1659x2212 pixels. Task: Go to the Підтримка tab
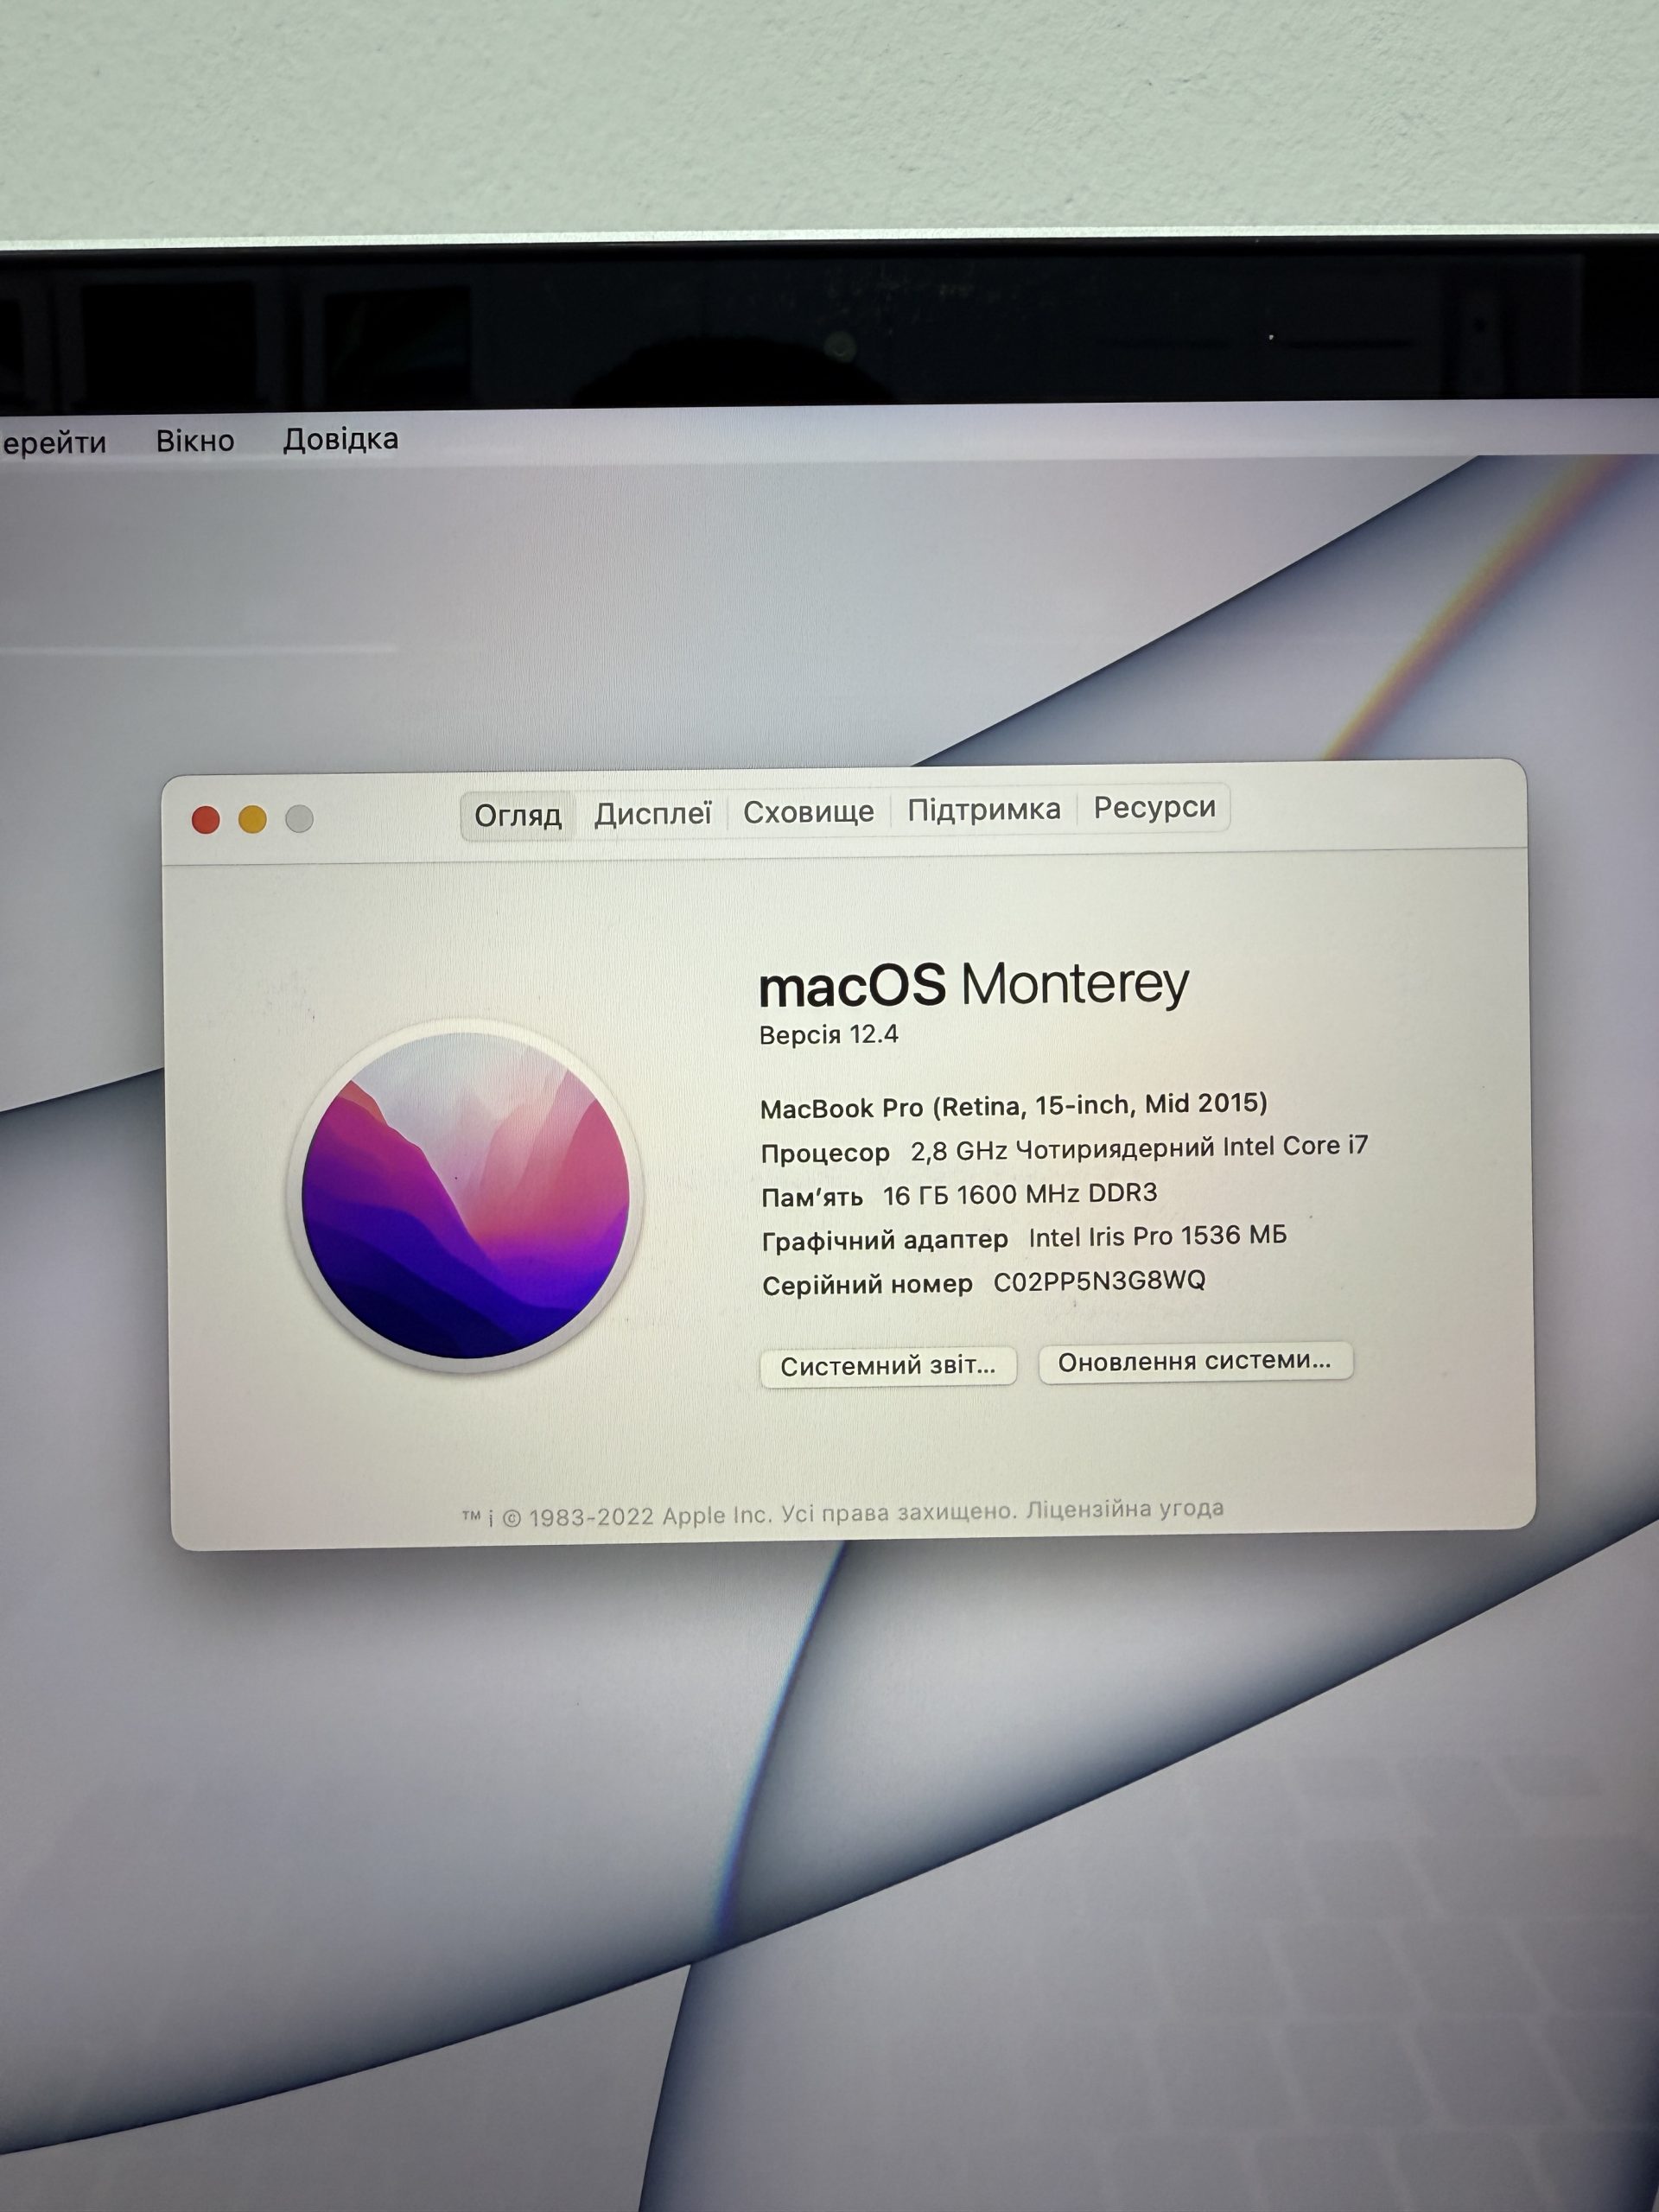(984, 809)
